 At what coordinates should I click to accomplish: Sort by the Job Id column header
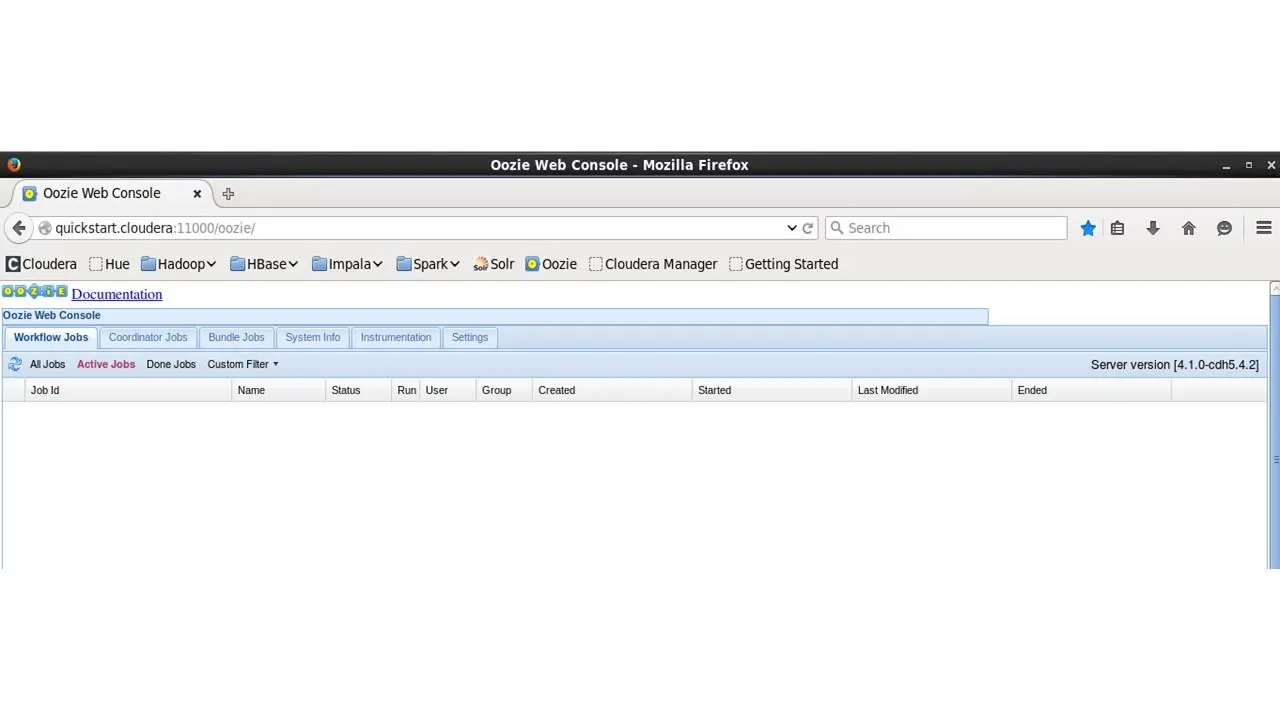click(128, 390)
